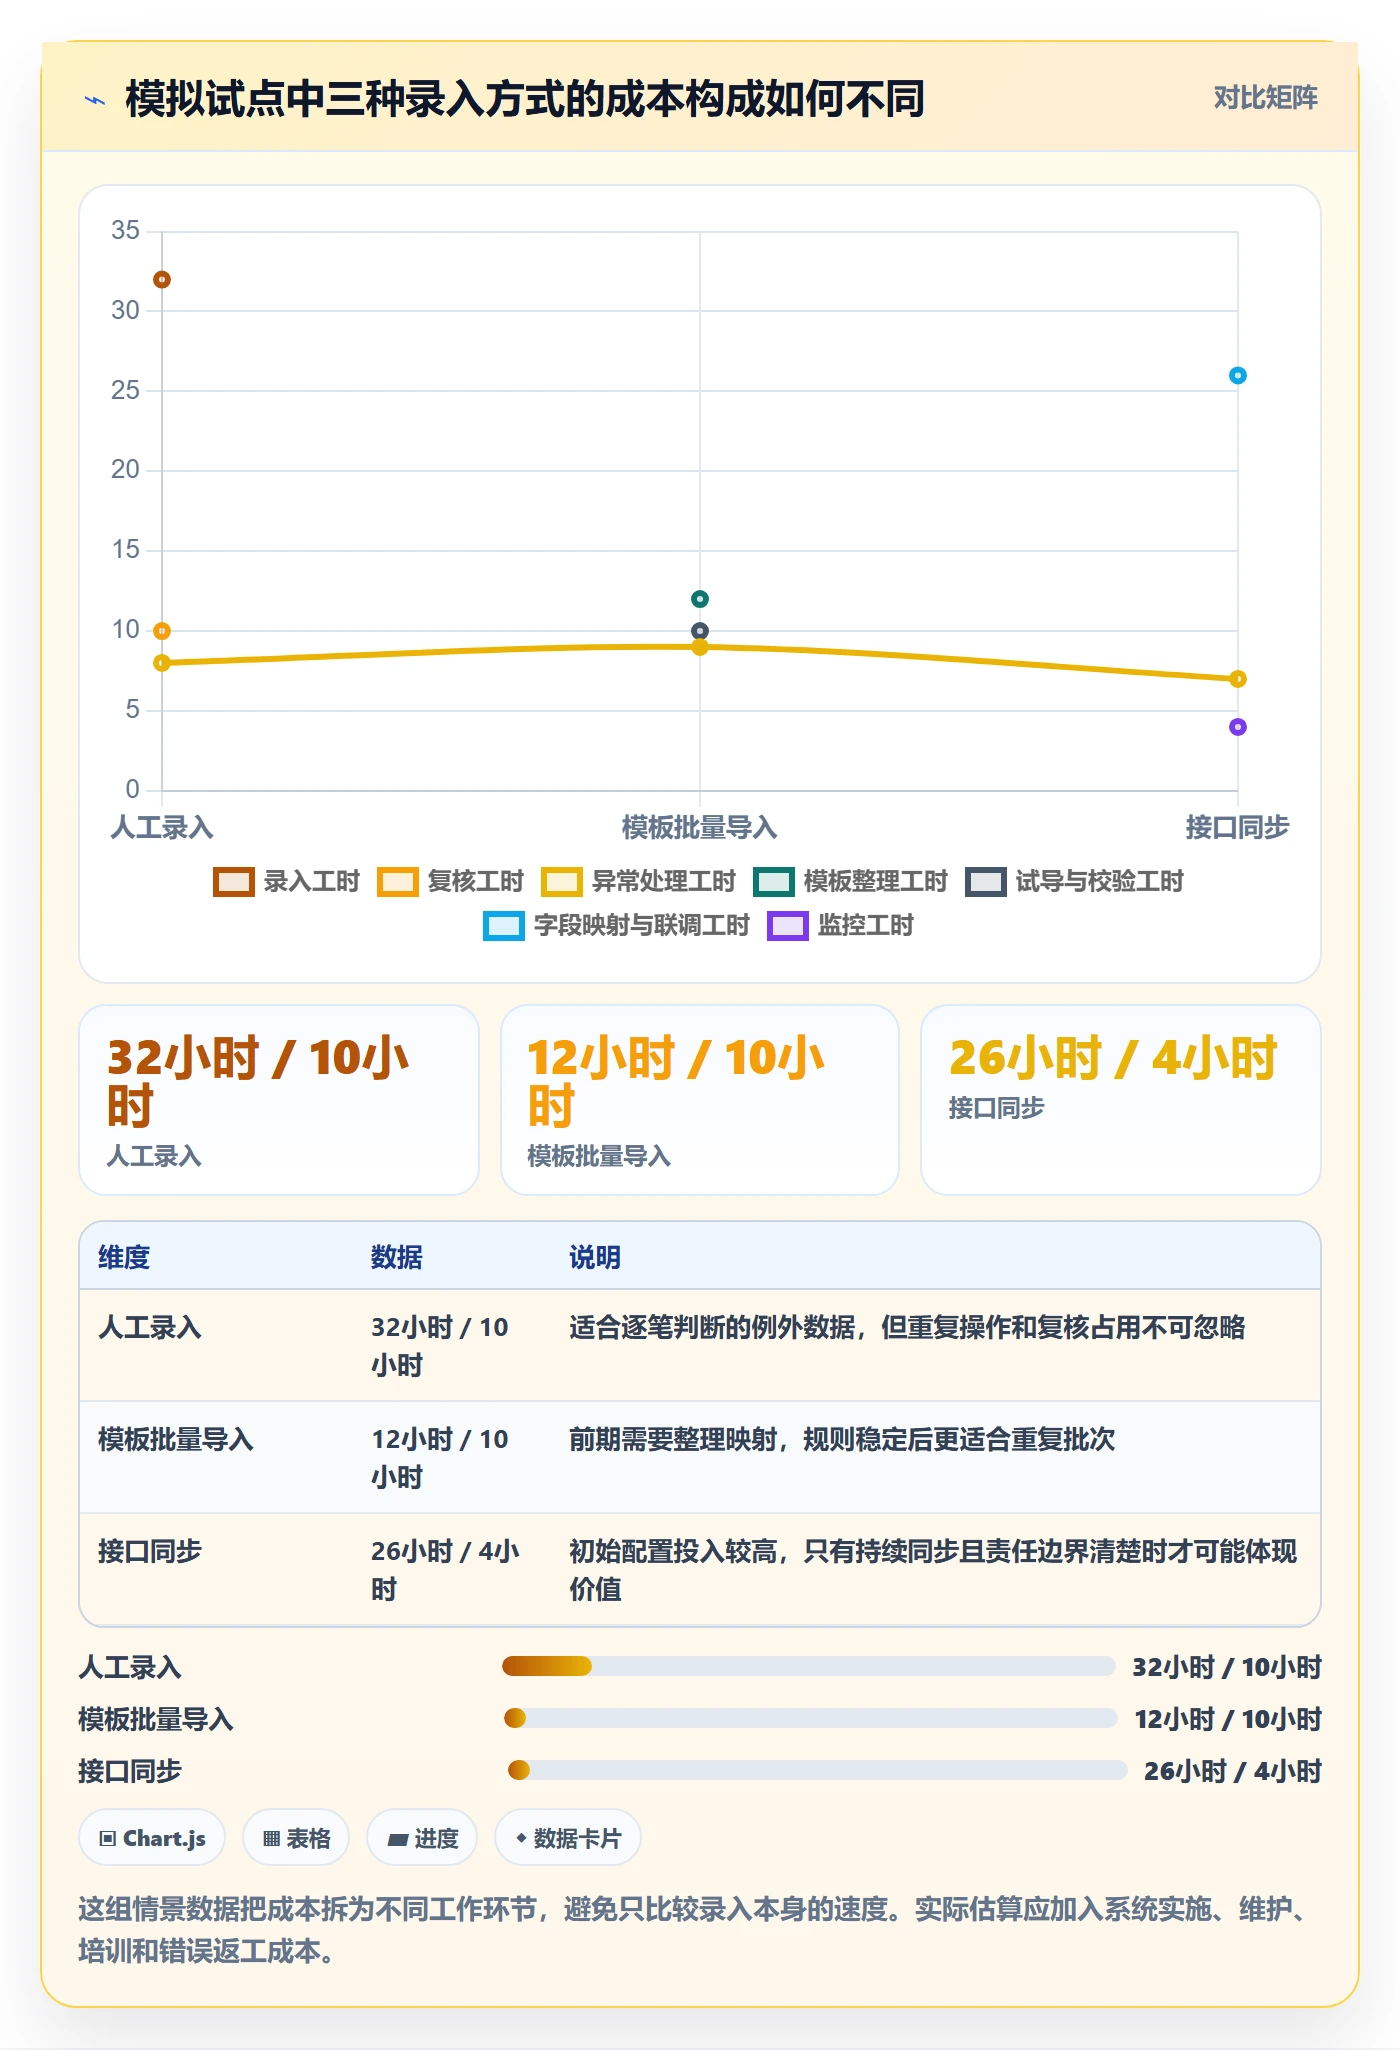
Task: Toggle the 模板整理工时 legend swatch
Action: coord(774,882)
